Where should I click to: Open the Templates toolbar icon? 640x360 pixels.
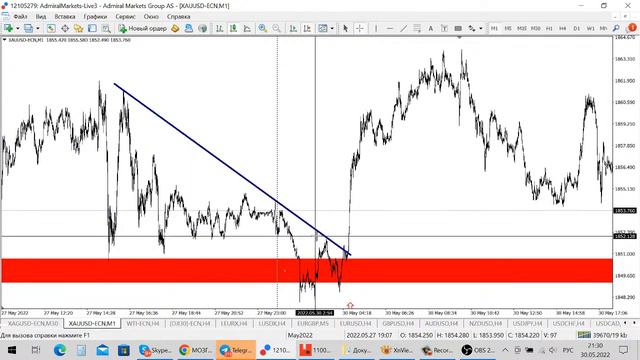tap(323, 28)
